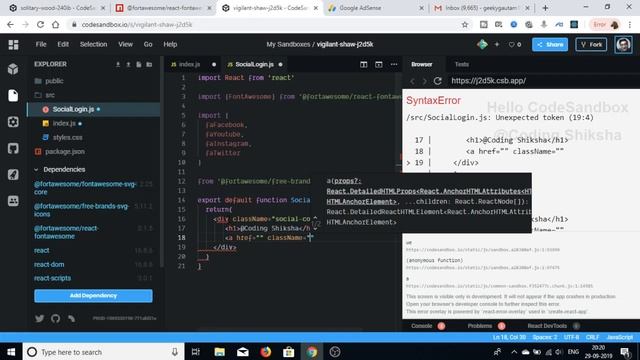Open Firefox from the Windows taskbar
Screen dimensions: 640x360
point(266,352)
